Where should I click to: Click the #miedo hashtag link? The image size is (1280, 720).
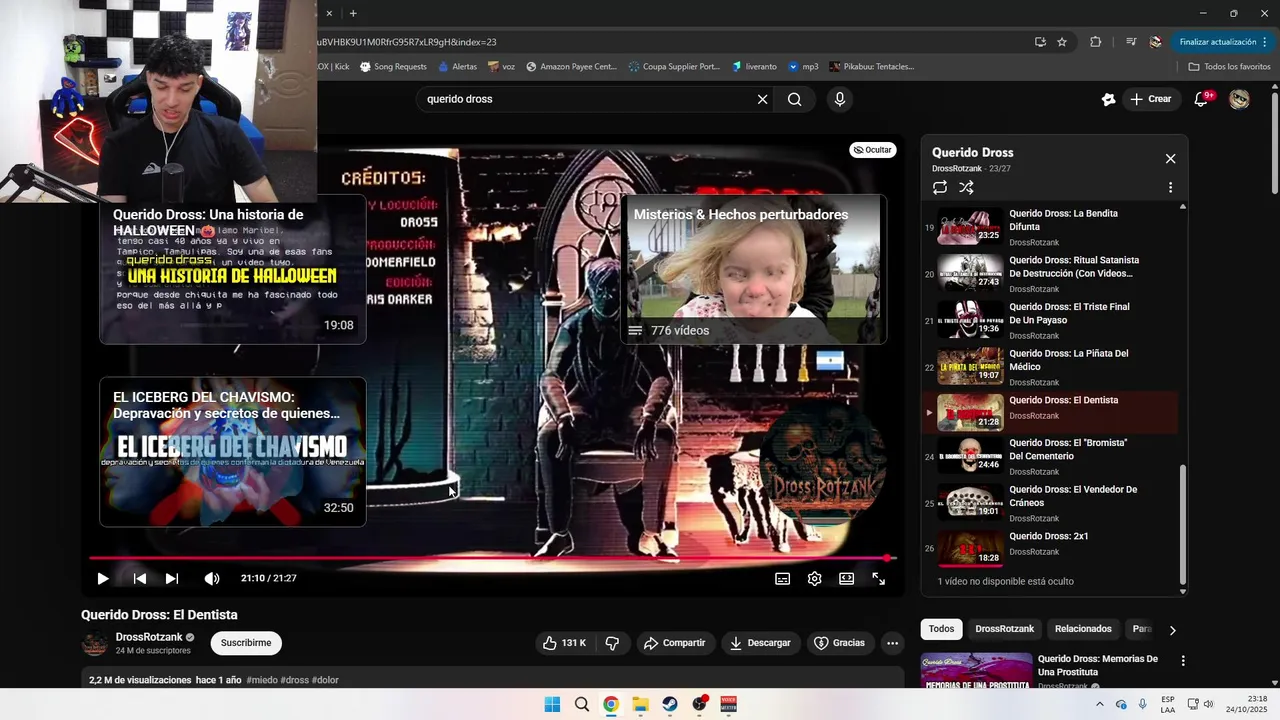tap(262, 680)
